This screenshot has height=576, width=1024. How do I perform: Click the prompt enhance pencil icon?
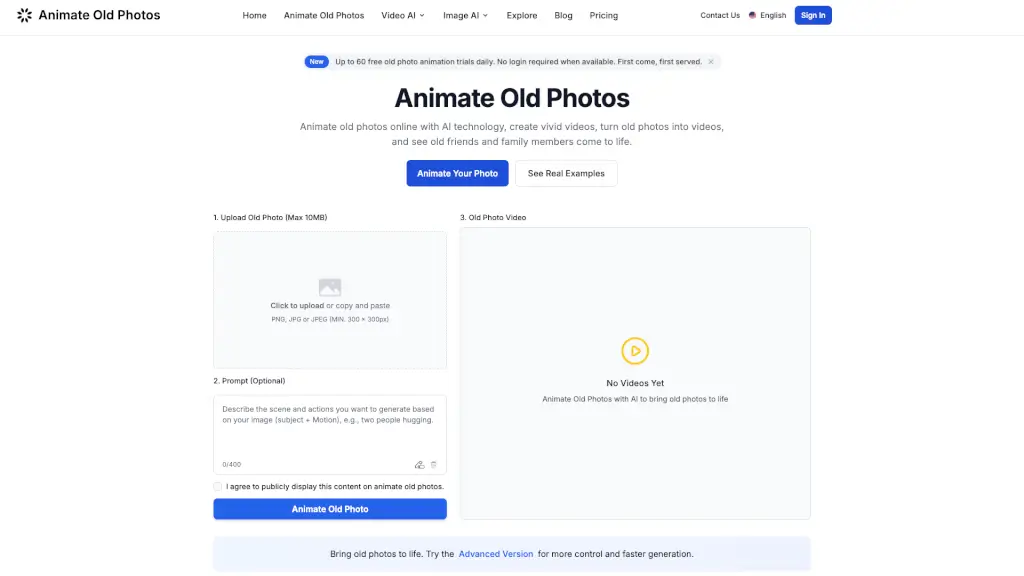[420, 464]
